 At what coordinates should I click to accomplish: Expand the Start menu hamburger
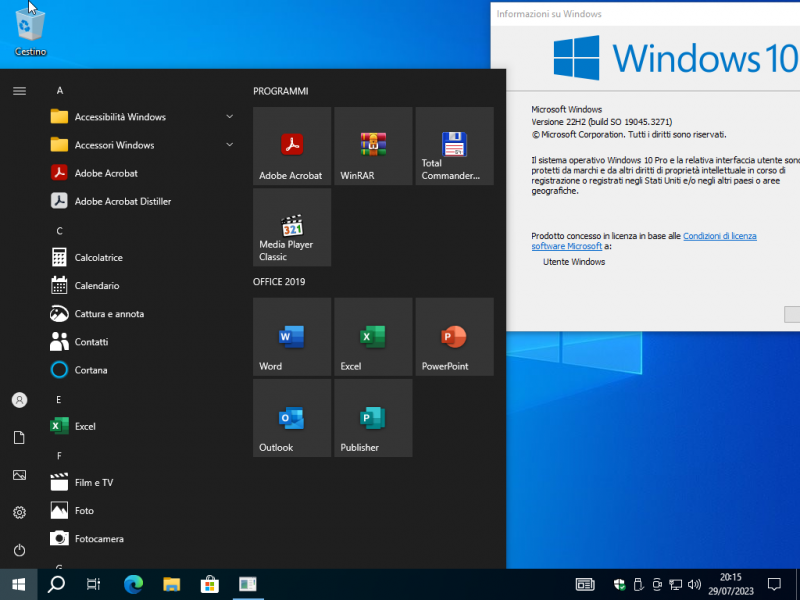(18, 90)
